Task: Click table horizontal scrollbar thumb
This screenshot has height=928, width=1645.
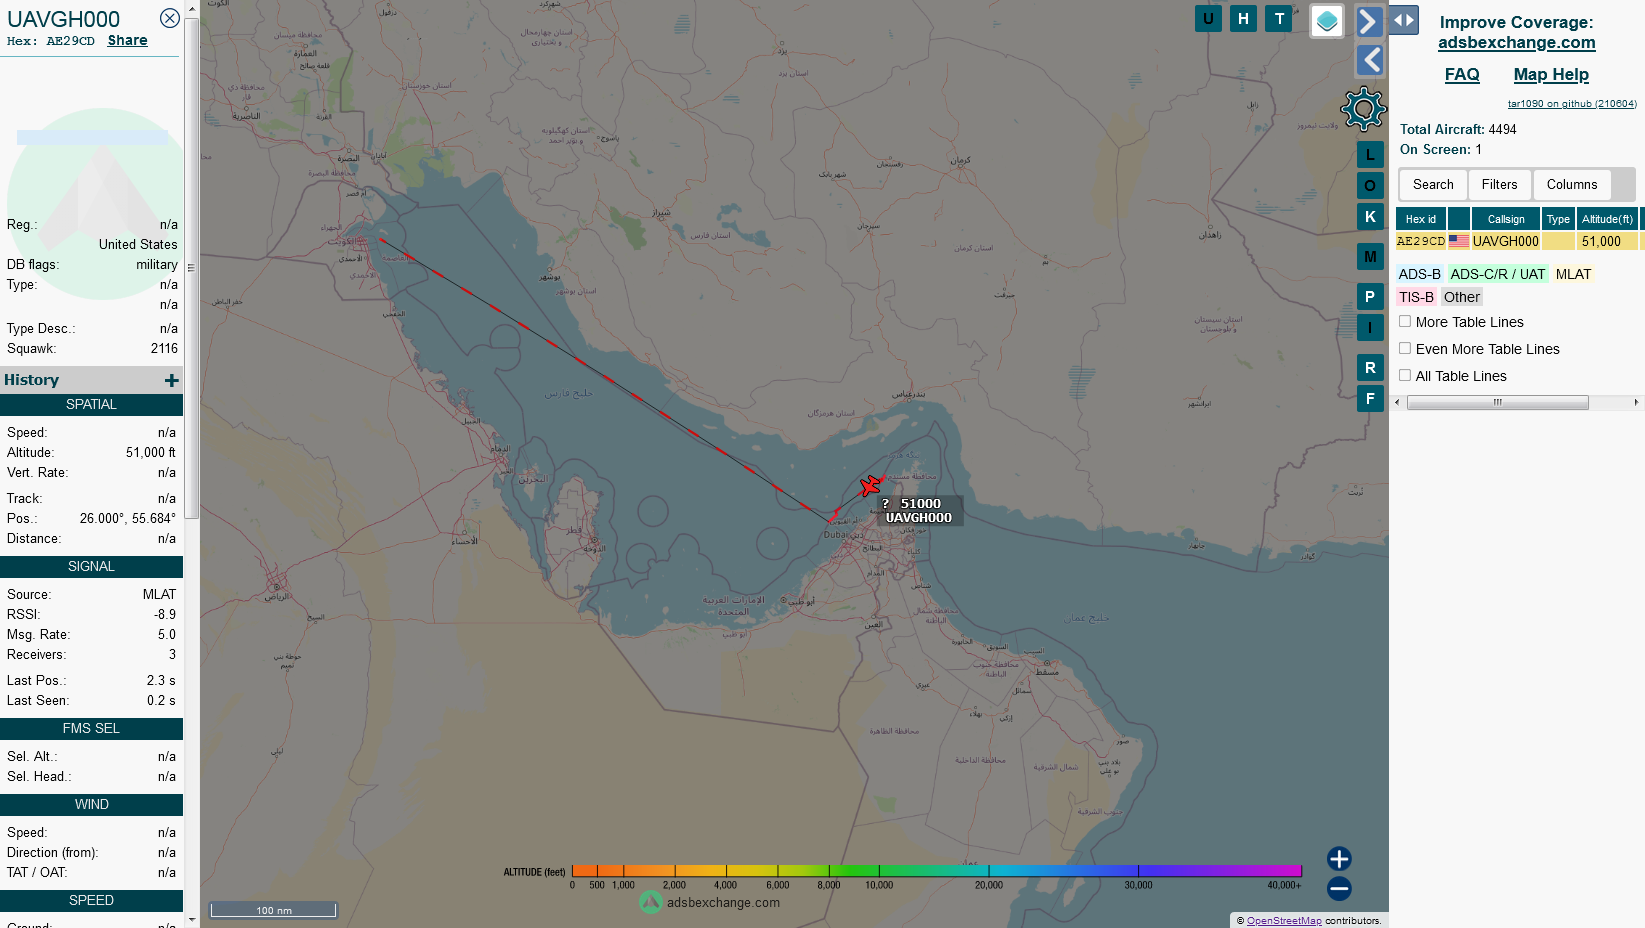Action: [x=1497, y=402]
